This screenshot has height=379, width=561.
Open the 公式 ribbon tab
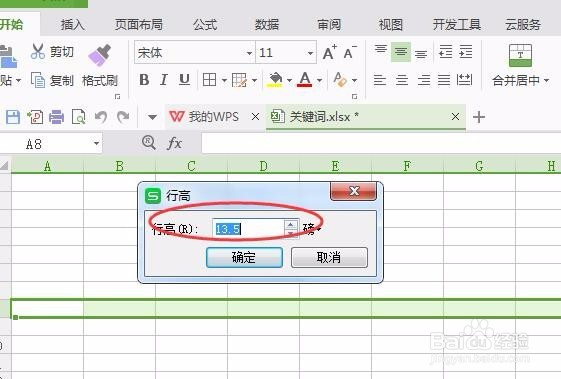click(205, 25)
